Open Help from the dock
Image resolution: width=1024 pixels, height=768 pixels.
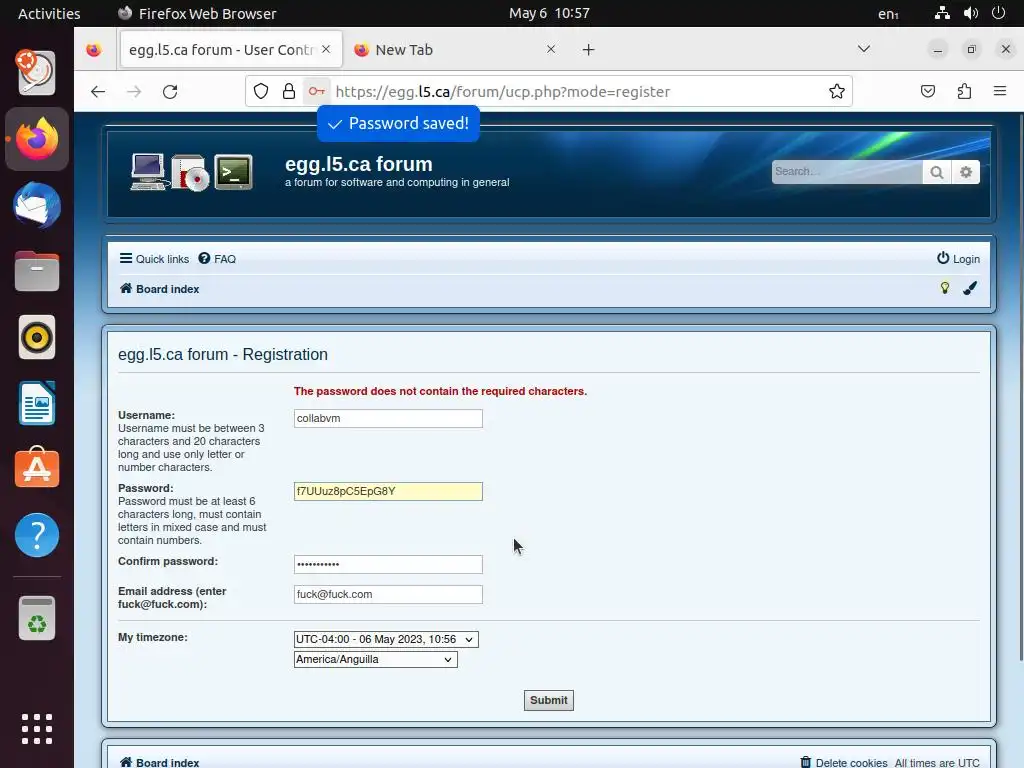click(x=37, y=535)
